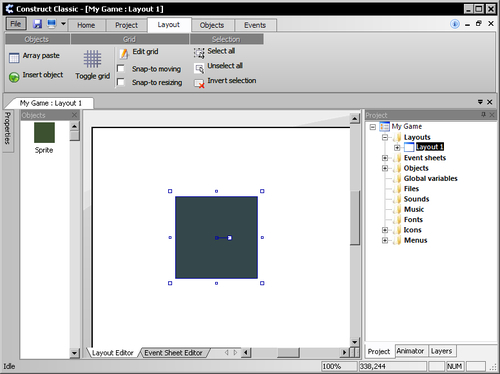This screenshot has width=500, height=374.
Task: Pin the Project panel with pushpin icon
Action: 483,115
